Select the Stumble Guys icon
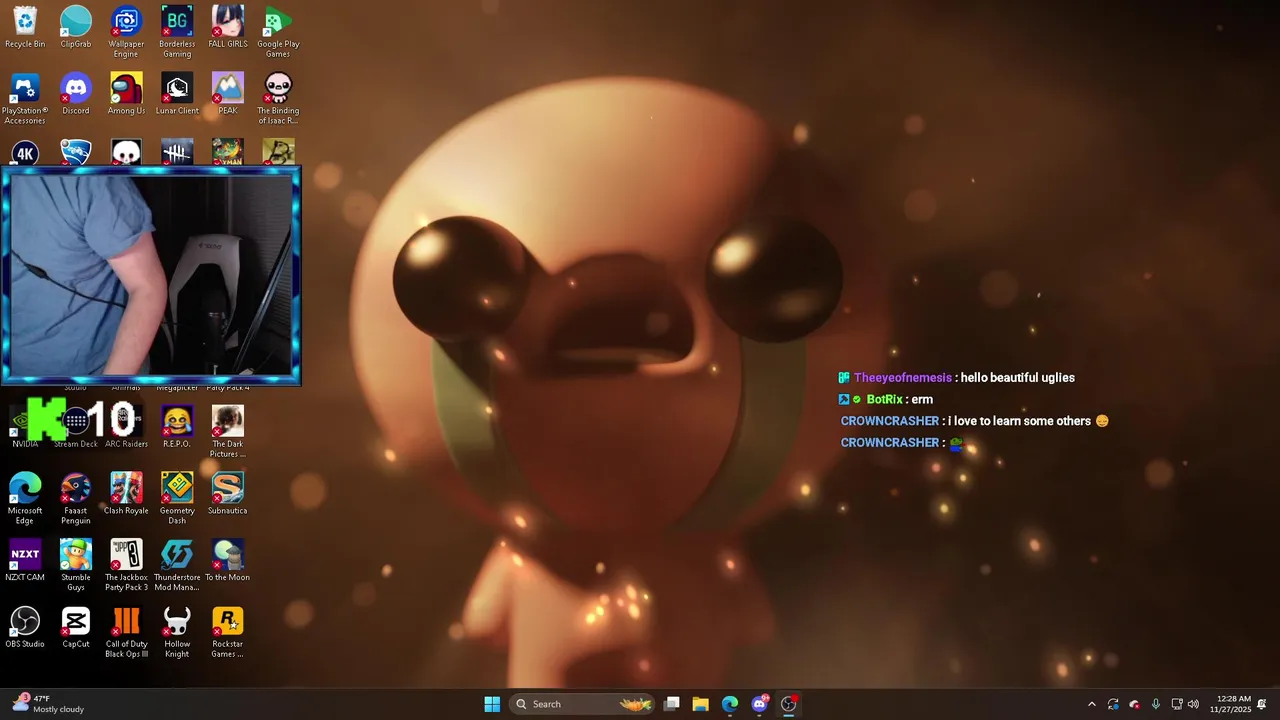The width and height of the screenshot is (1280, 720). tap(76, 564)
